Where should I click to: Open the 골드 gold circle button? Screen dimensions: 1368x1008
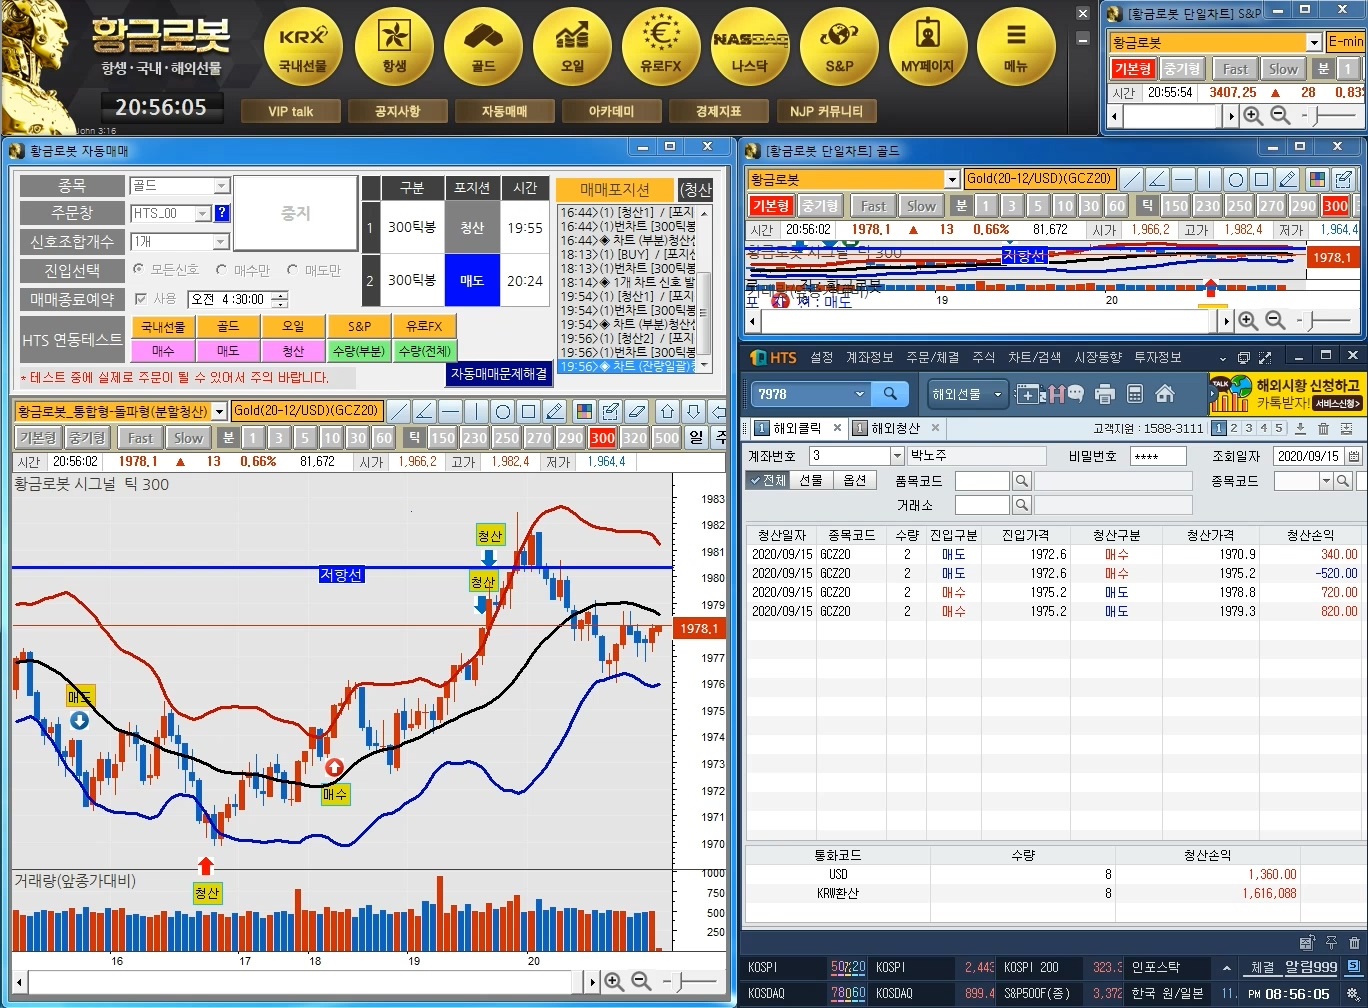[x=483, y=46]
